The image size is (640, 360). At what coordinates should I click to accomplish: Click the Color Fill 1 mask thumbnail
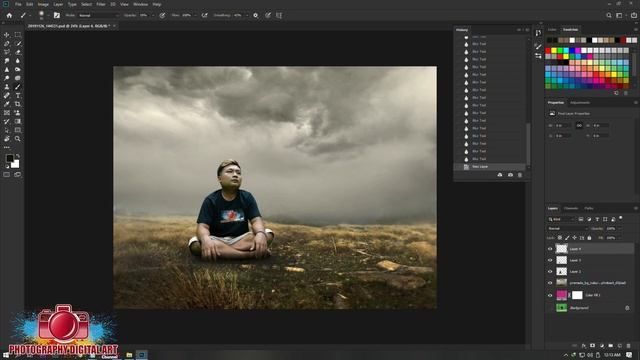click(x=577, y=295)
